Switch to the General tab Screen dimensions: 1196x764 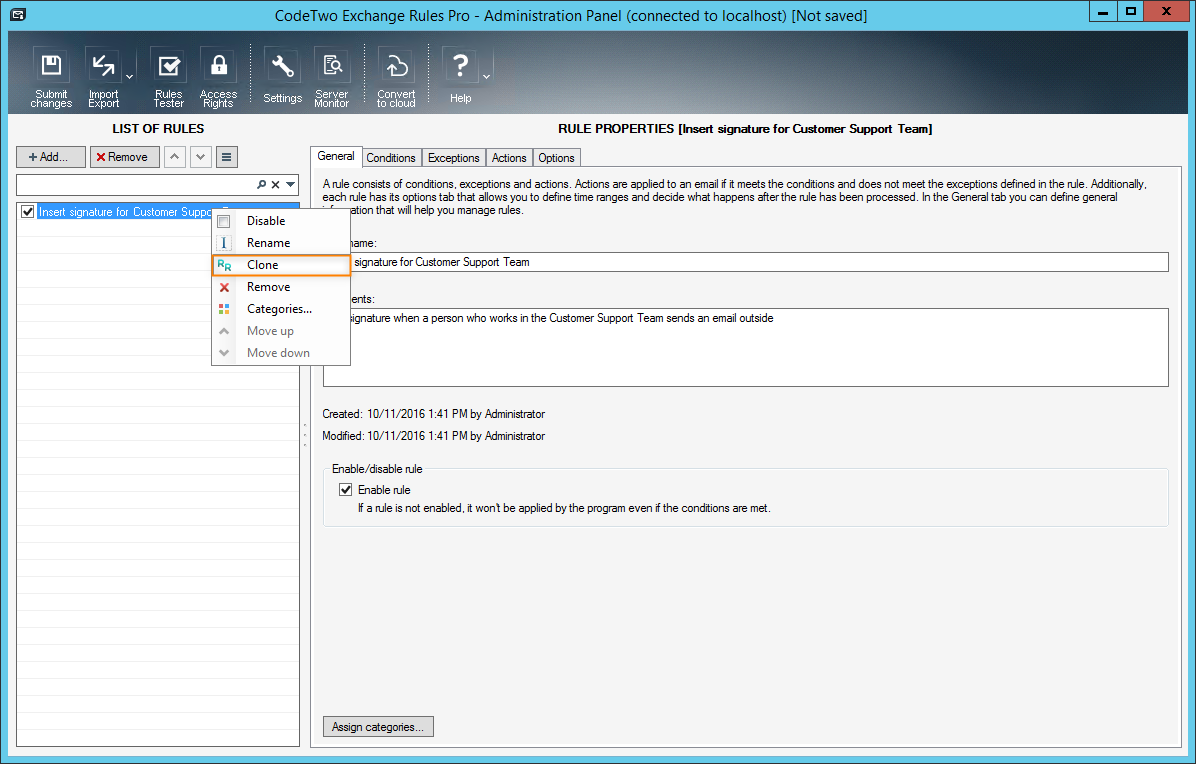pos(336,156)
